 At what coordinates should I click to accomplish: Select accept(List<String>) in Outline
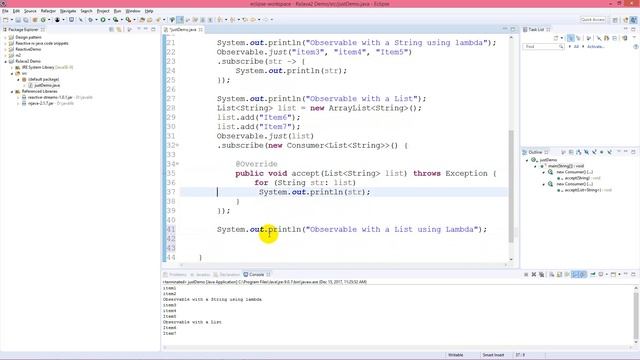582,190
